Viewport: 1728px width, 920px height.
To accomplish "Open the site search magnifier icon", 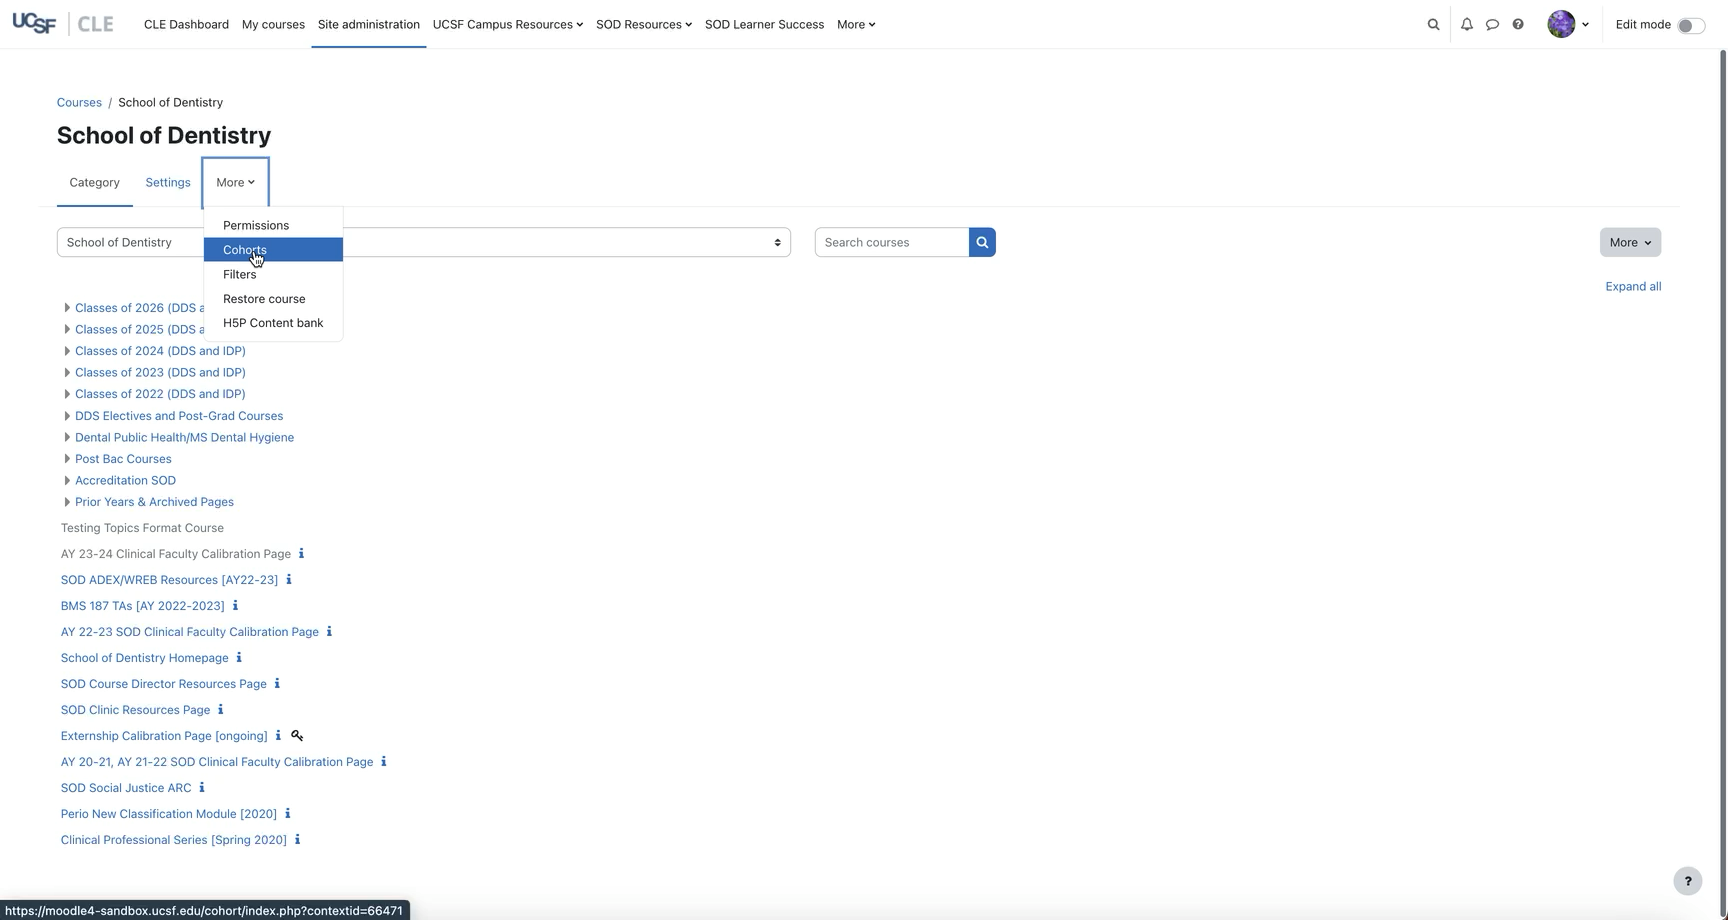I will click(1433, 24).
